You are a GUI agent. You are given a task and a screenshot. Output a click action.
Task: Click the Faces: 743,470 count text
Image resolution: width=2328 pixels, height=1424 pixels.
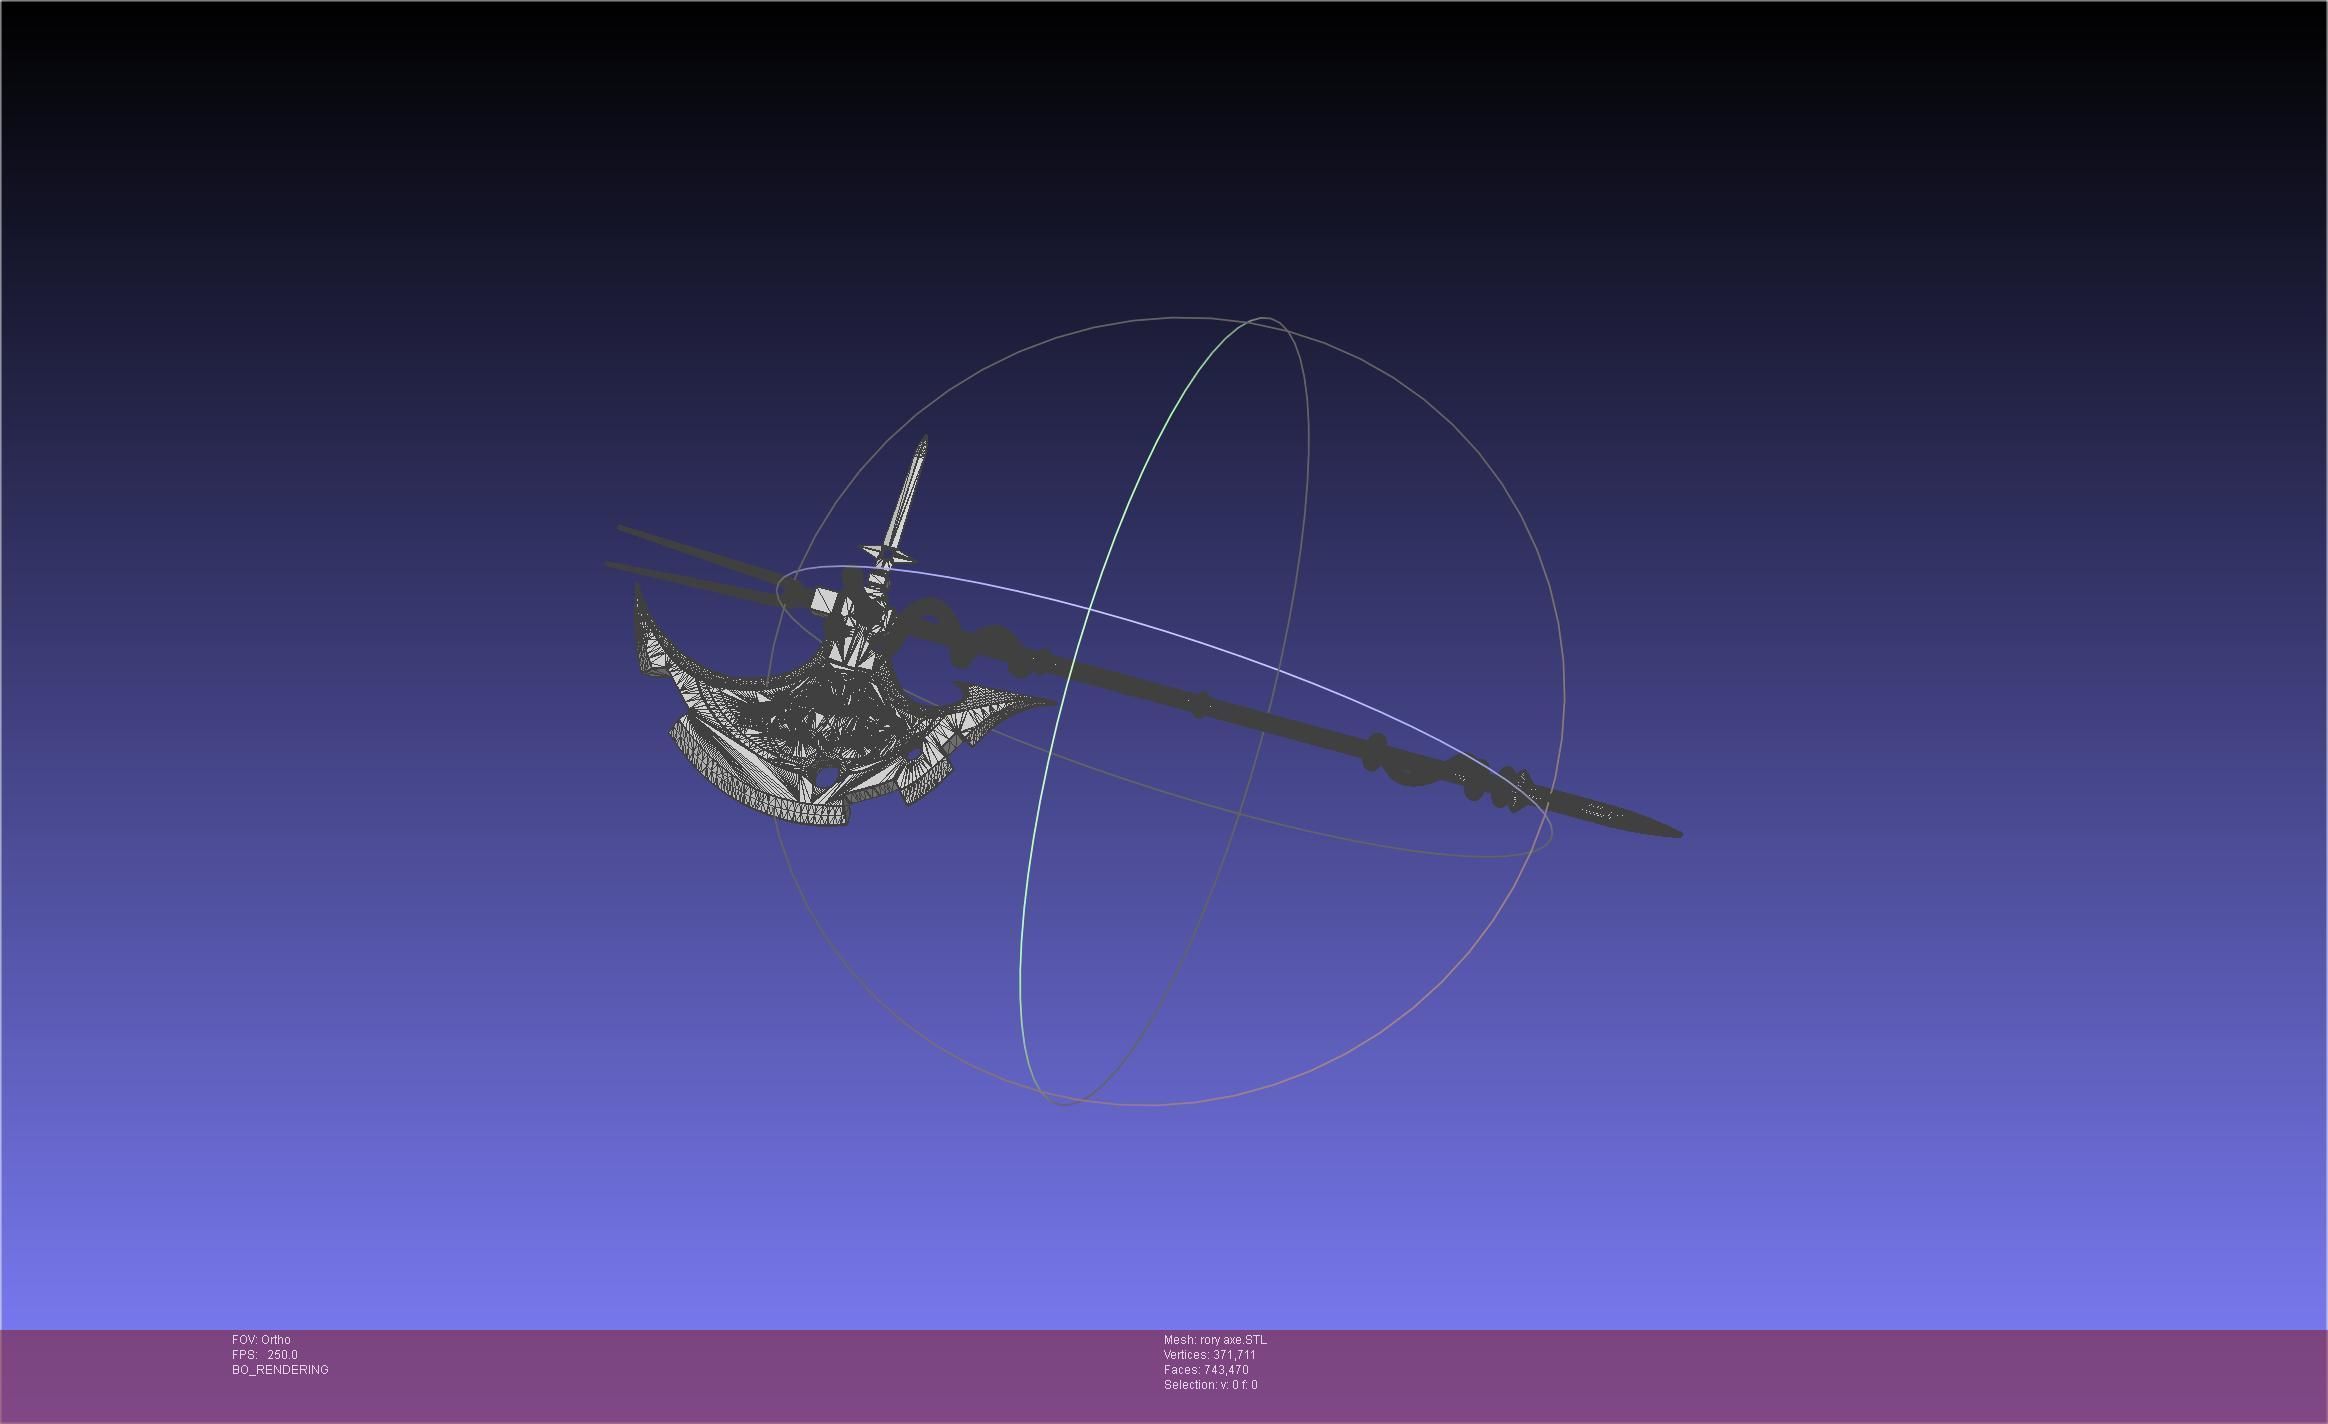click(1205, 1369)
